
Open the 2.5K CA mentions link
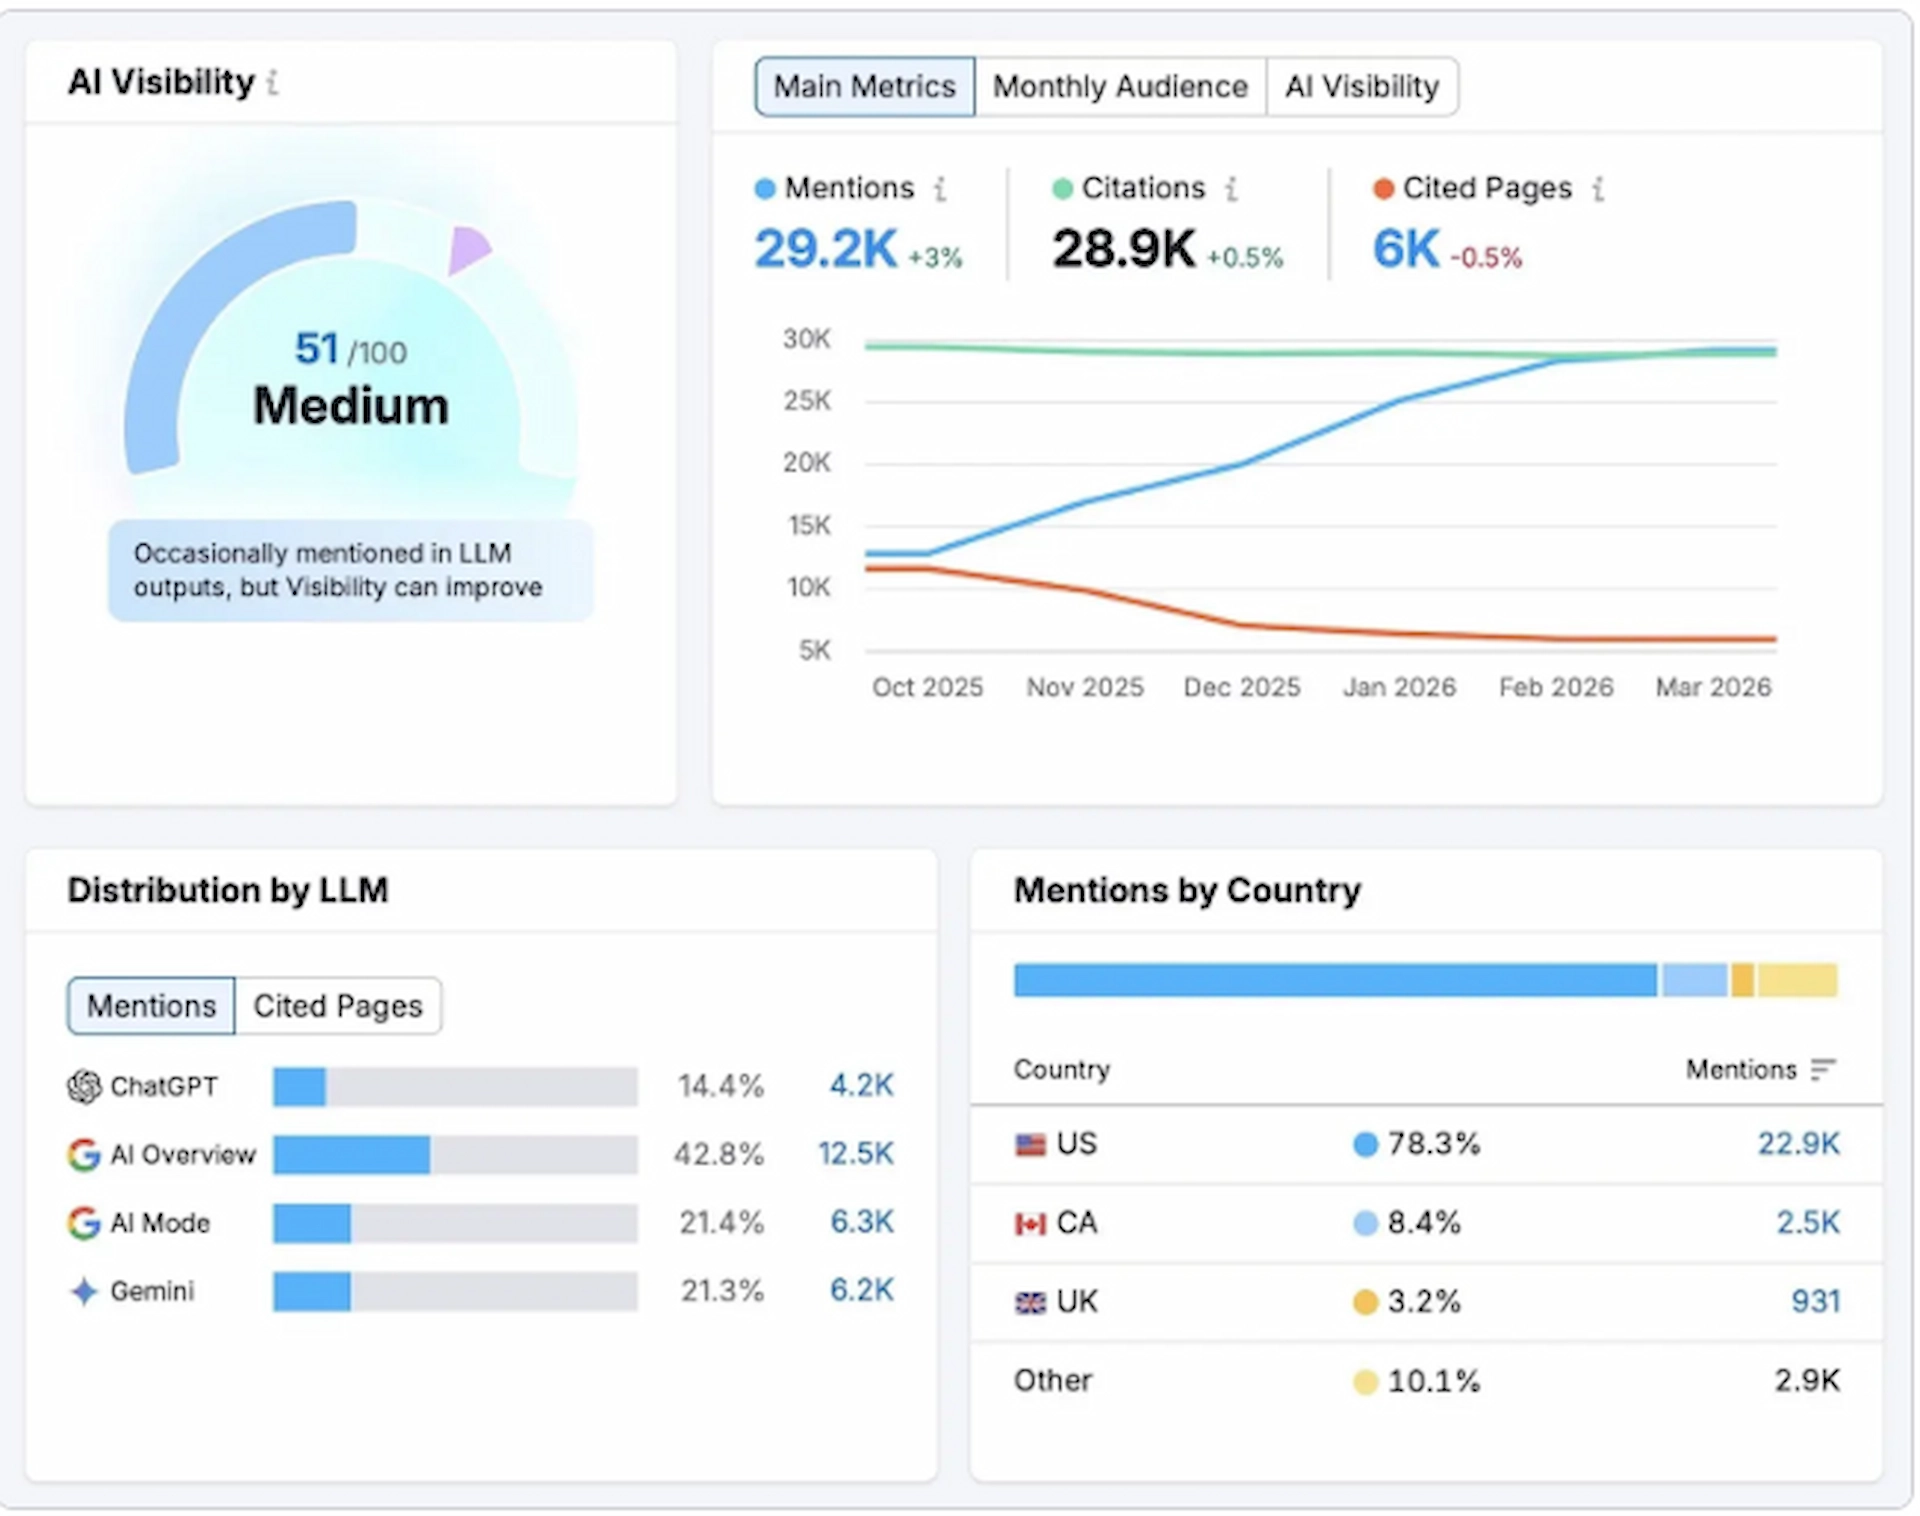(x=1808, y=1223)
